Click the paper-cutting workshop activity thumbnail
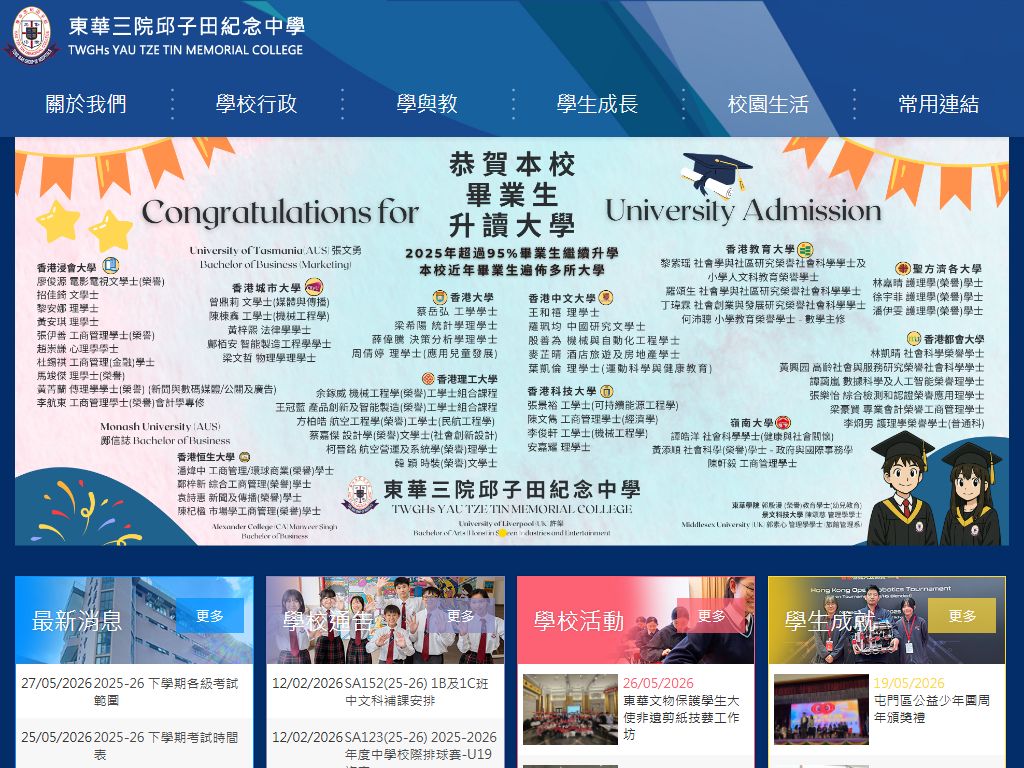Viewport: 1024px width, 768px height. pyautogui.click(x=570, y=709)
